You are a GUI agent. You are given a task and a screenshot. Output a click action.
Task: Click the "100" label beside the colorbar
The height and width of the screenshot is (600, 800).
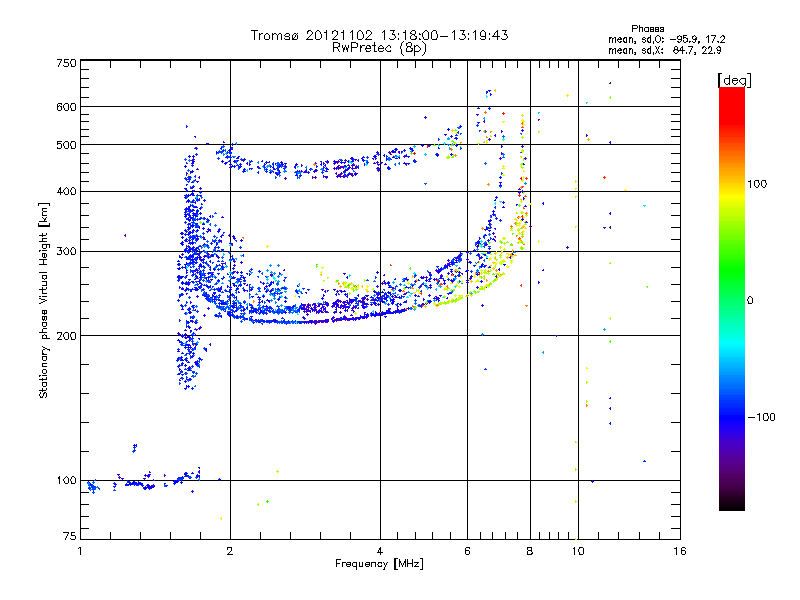(x=757, y=184)
